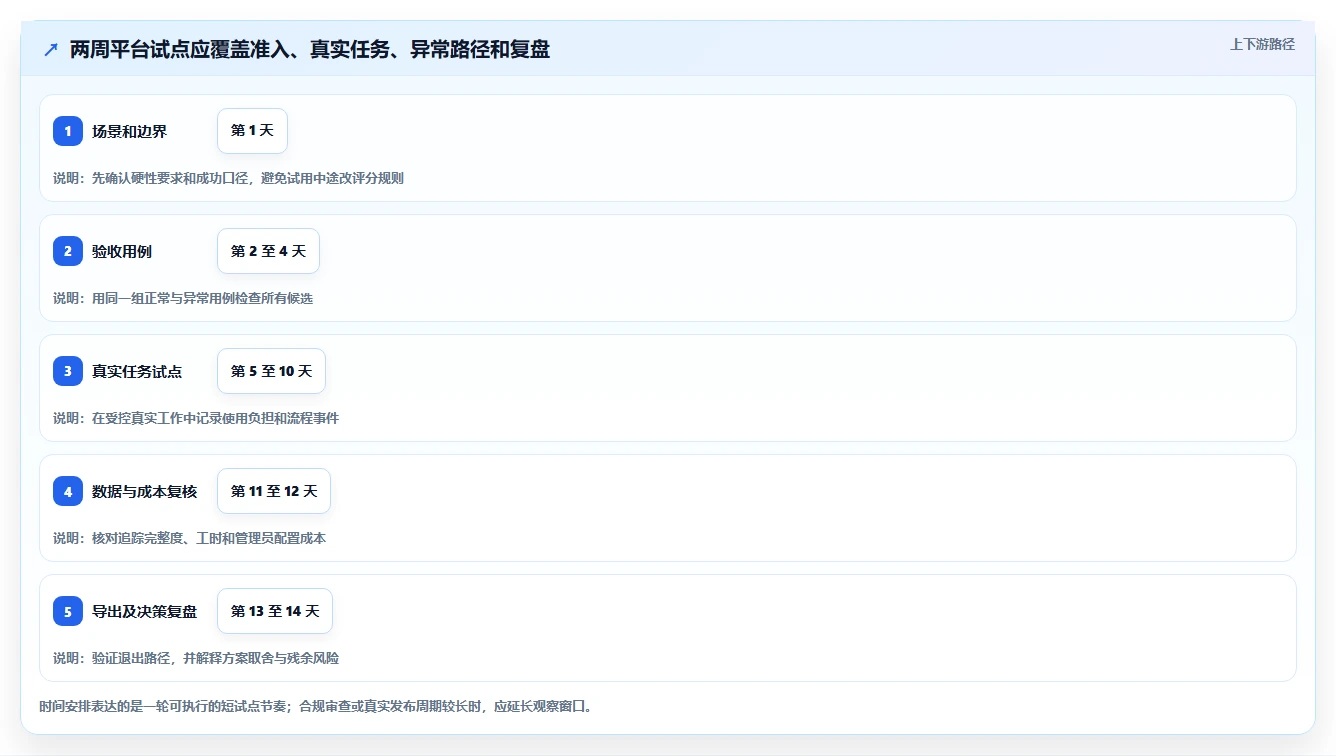This screenshot has width=1336, height=756.
Task: Click the 数据与成本复核 step title
Action: point(145,491)
